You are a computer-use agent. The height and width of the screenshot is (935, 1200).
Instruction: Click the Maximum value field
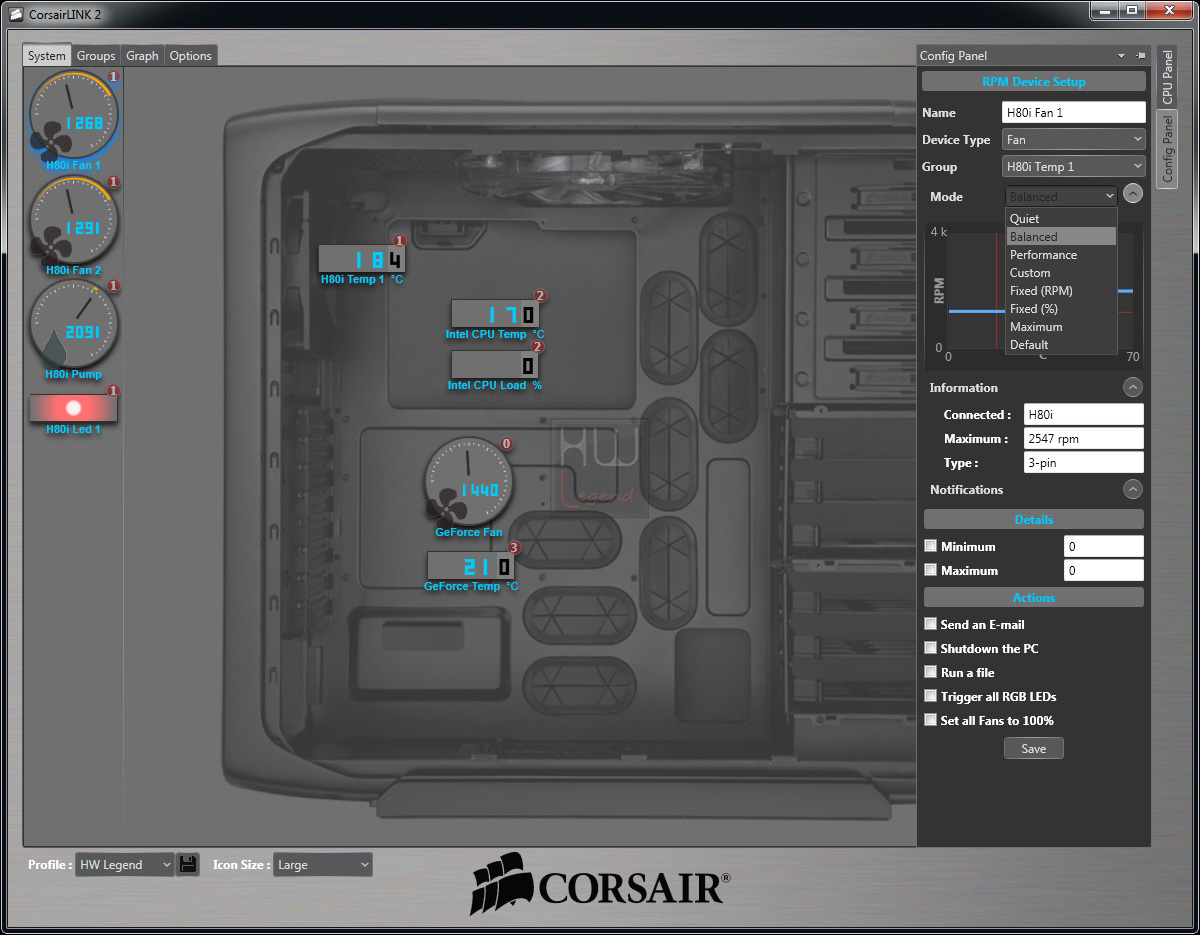tap(1103, 570)
